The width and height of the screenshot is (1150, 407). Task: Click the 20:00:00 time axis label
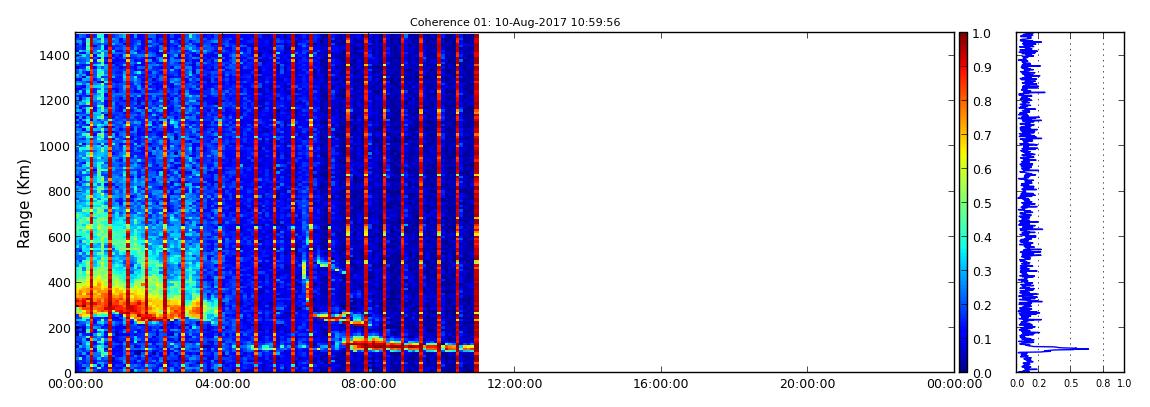[807, 385]
